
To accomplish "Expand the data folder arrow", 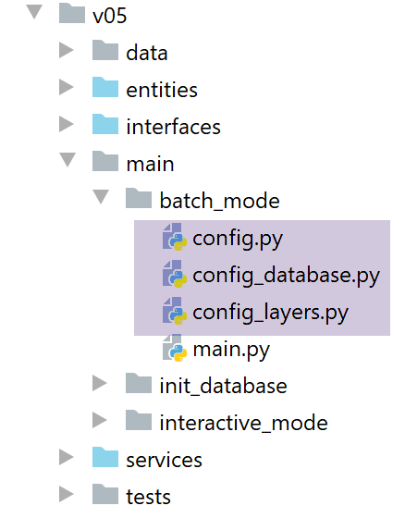I will point(66,50).
